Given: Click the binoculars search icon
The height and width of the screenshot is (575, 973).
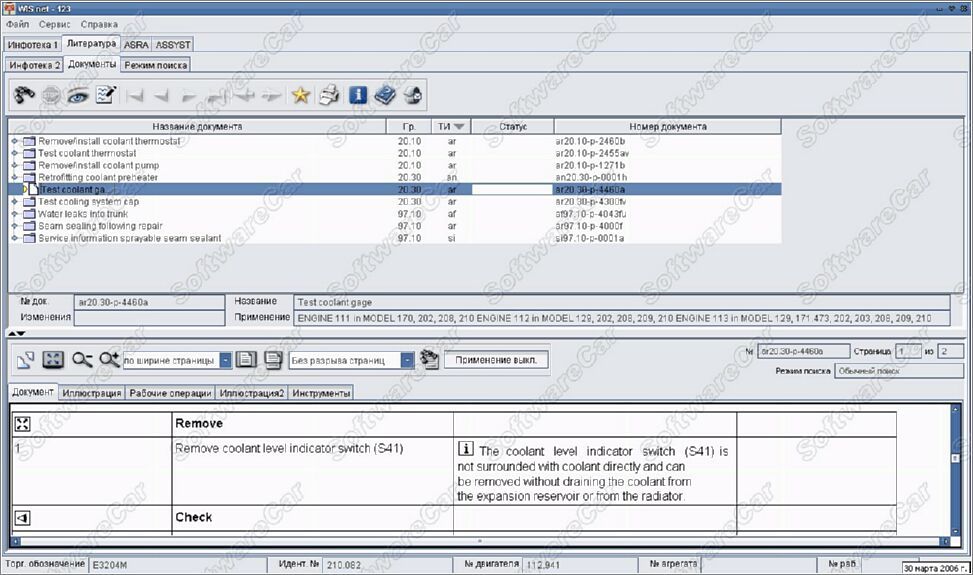Looking at the screenshot, I should 25,95.
